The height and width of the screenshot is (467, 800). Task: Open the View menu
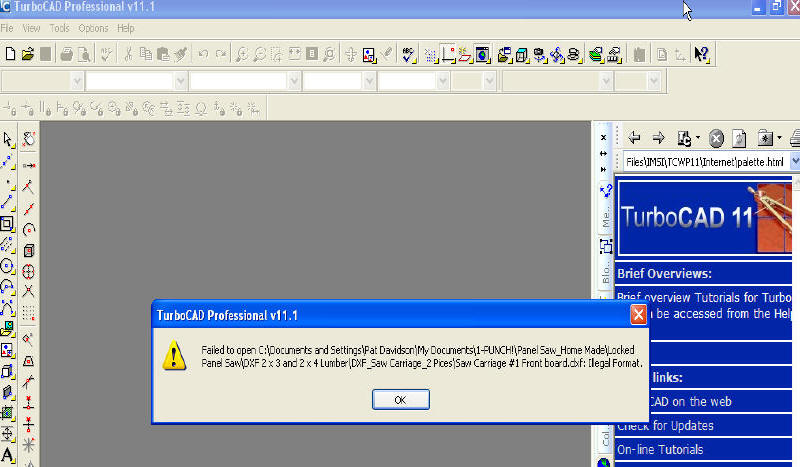coord(31,28)
